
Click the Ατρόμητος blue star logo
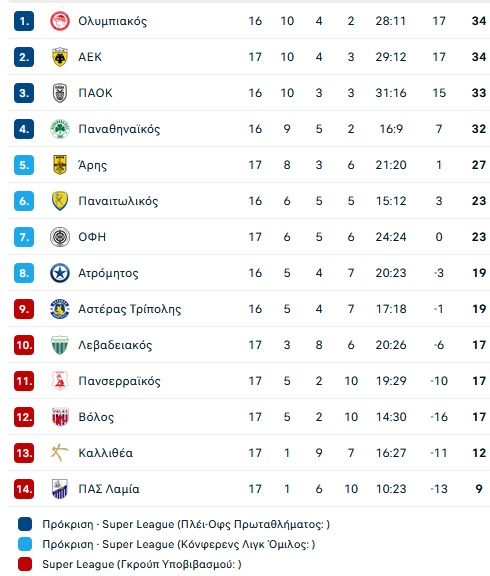click(x=60, y=273)
